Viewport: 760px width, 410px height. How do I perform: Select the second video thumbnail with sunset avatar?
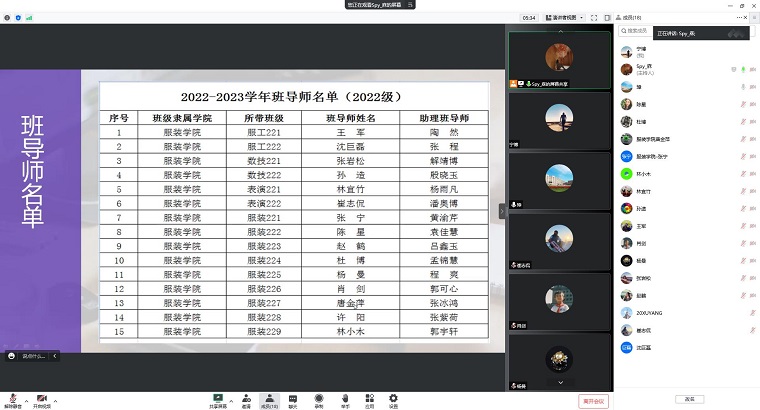pos(559,121)
